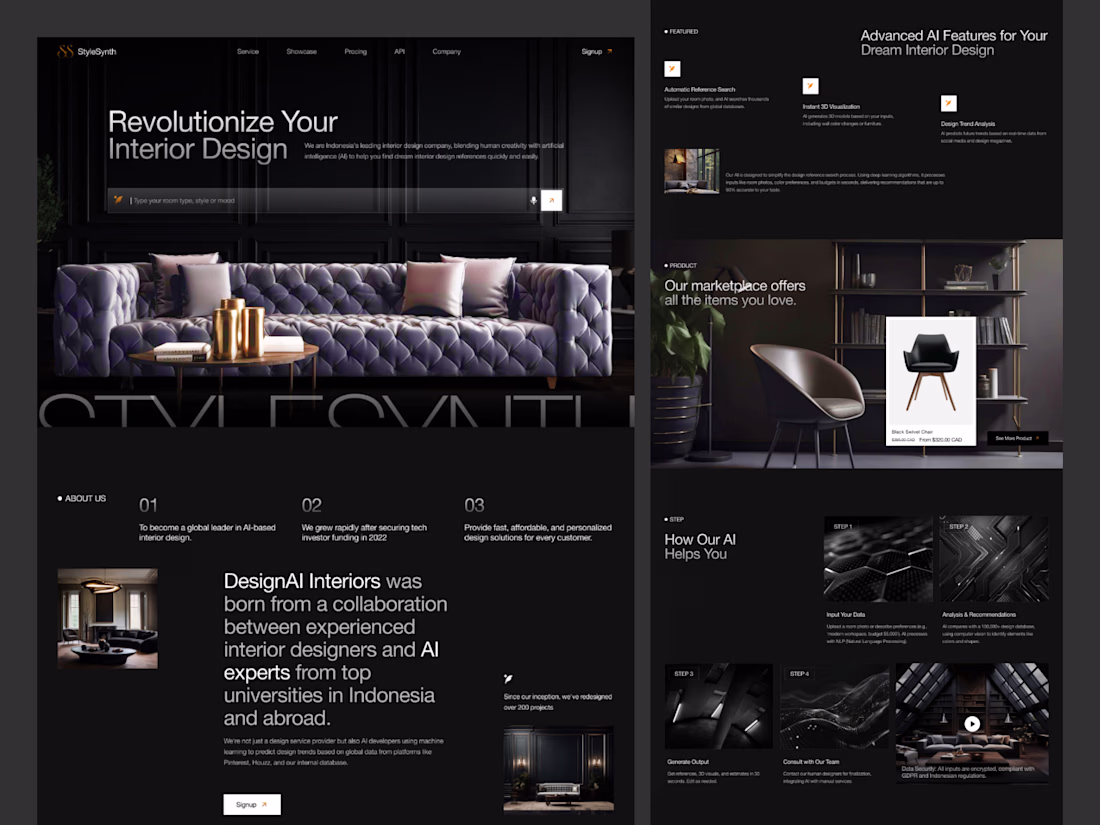The image size is (1100, 825).
Task: Click the '01' number heading
Action: pos(148,505)
